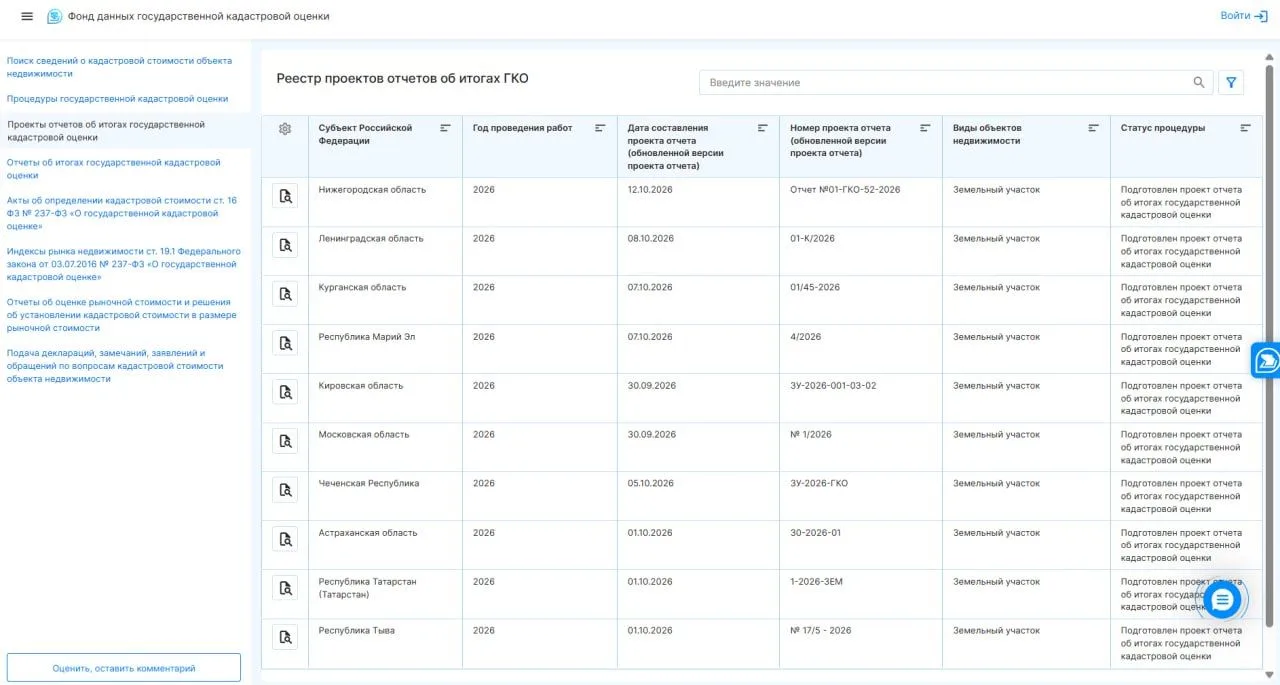This screenshot has width=1280, height=685.
Task: View document for Курганская область row
Action: click(x=285, y=294)
